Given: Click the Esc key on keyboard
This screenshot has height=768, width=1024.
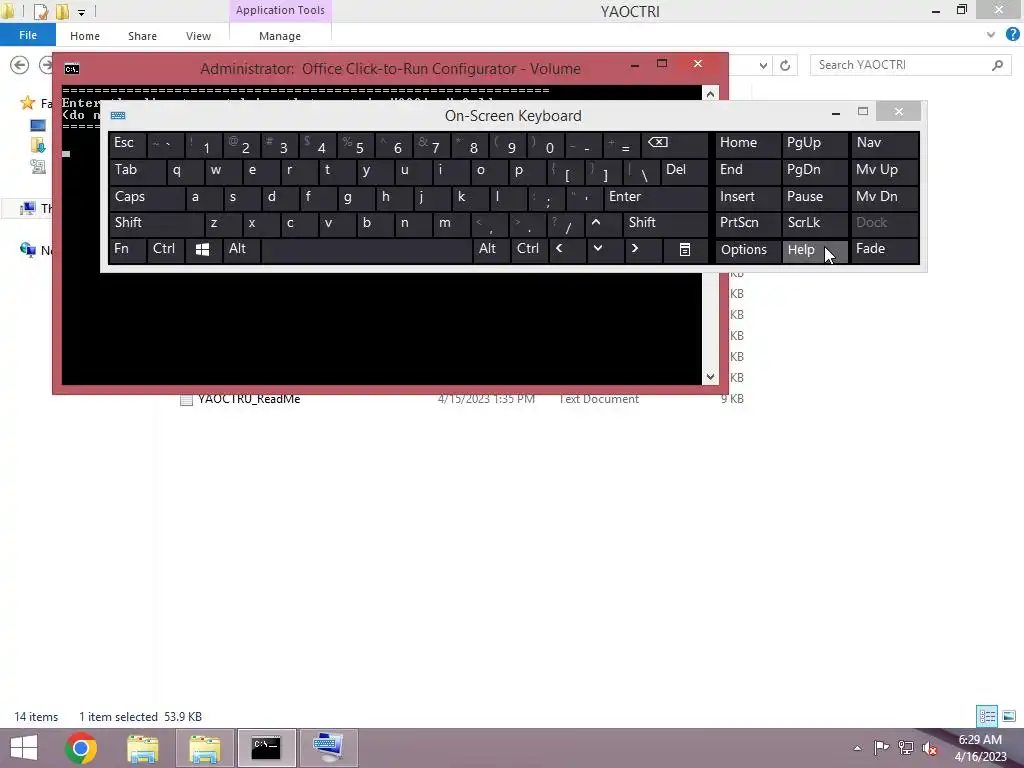Looking at the screenshot, I should click(127, 144).
